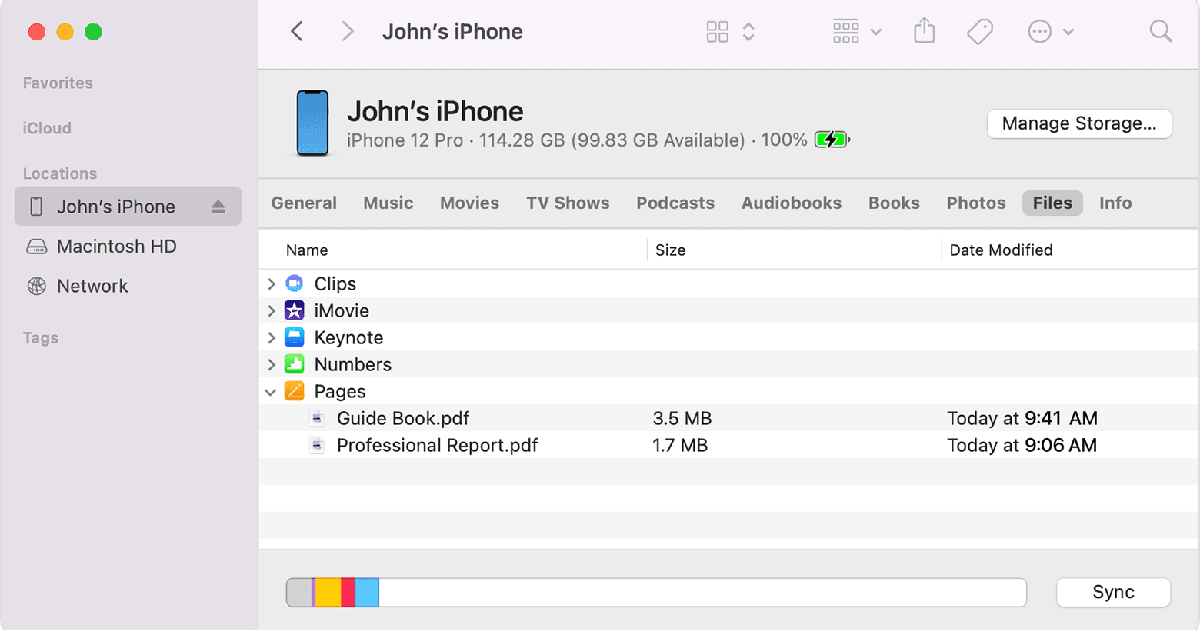Expand the Numbers folder
This screenshot has height=630, width=1200.
[x=271, y=364]
